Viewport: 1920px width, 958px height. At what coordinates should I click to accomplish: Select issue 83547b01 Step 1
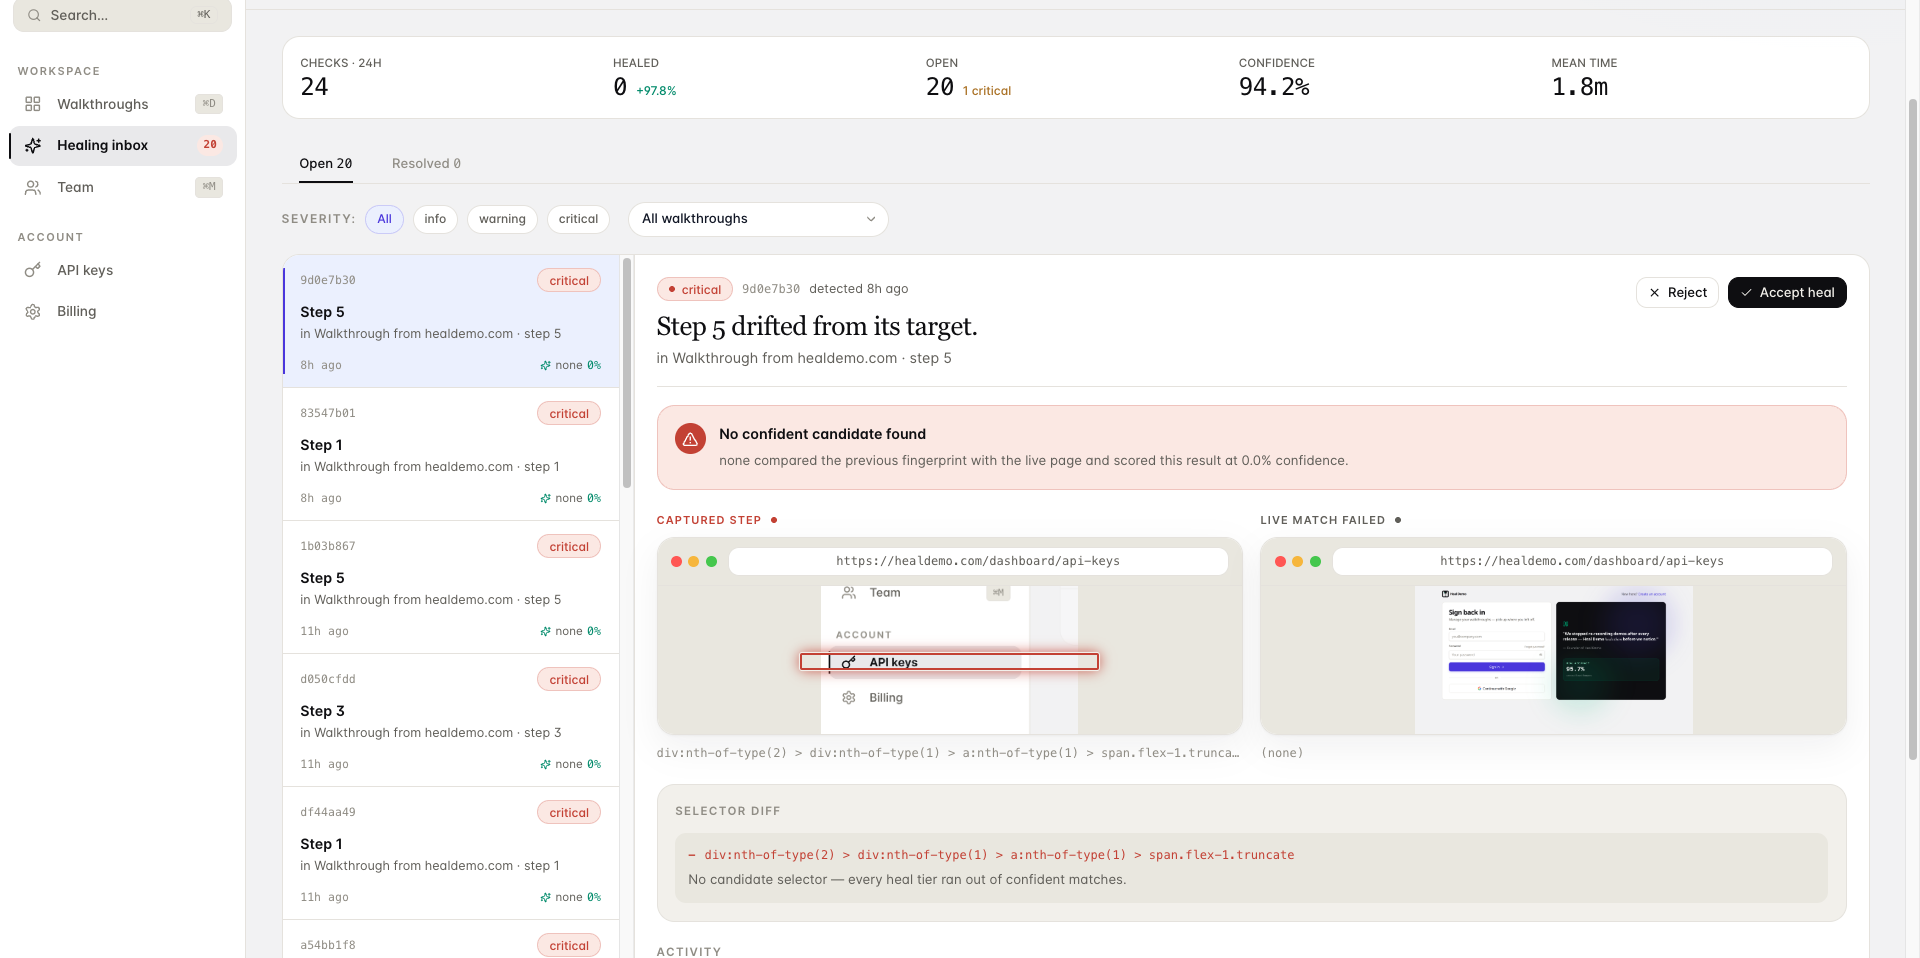pyautogui.click(x=451, y=454)
